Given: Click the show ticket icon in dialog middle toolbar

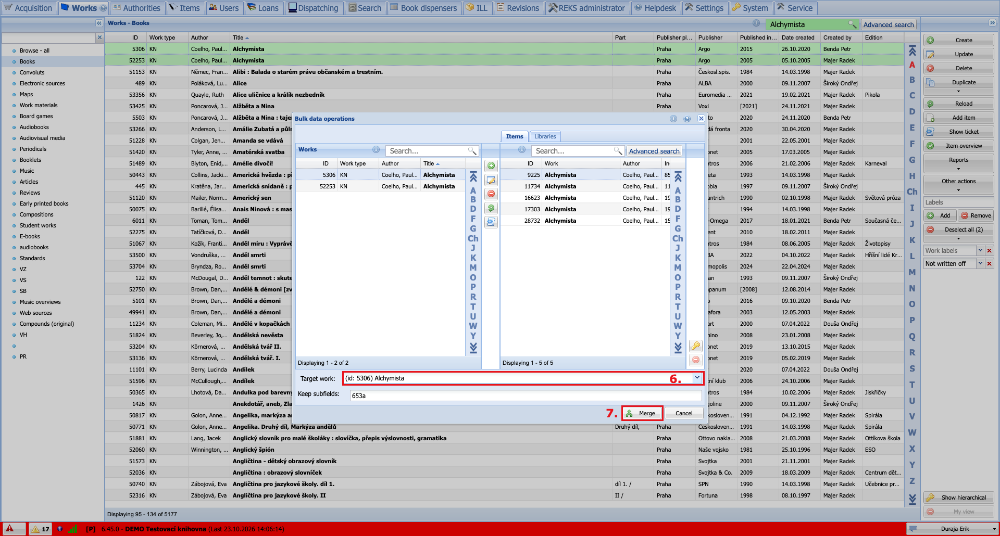Looking at the screenshot, I should point(491,222).
